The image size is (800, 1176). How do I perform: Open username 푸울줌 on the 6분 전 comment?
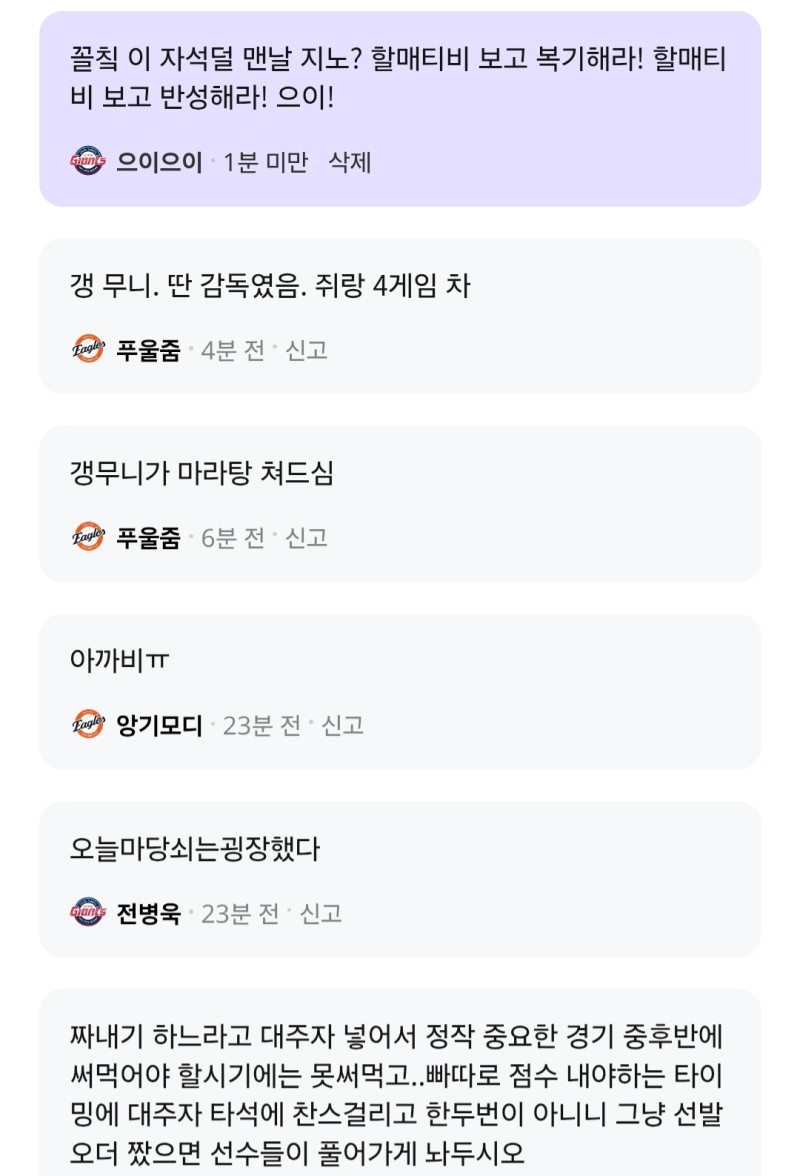pos(148,537)
